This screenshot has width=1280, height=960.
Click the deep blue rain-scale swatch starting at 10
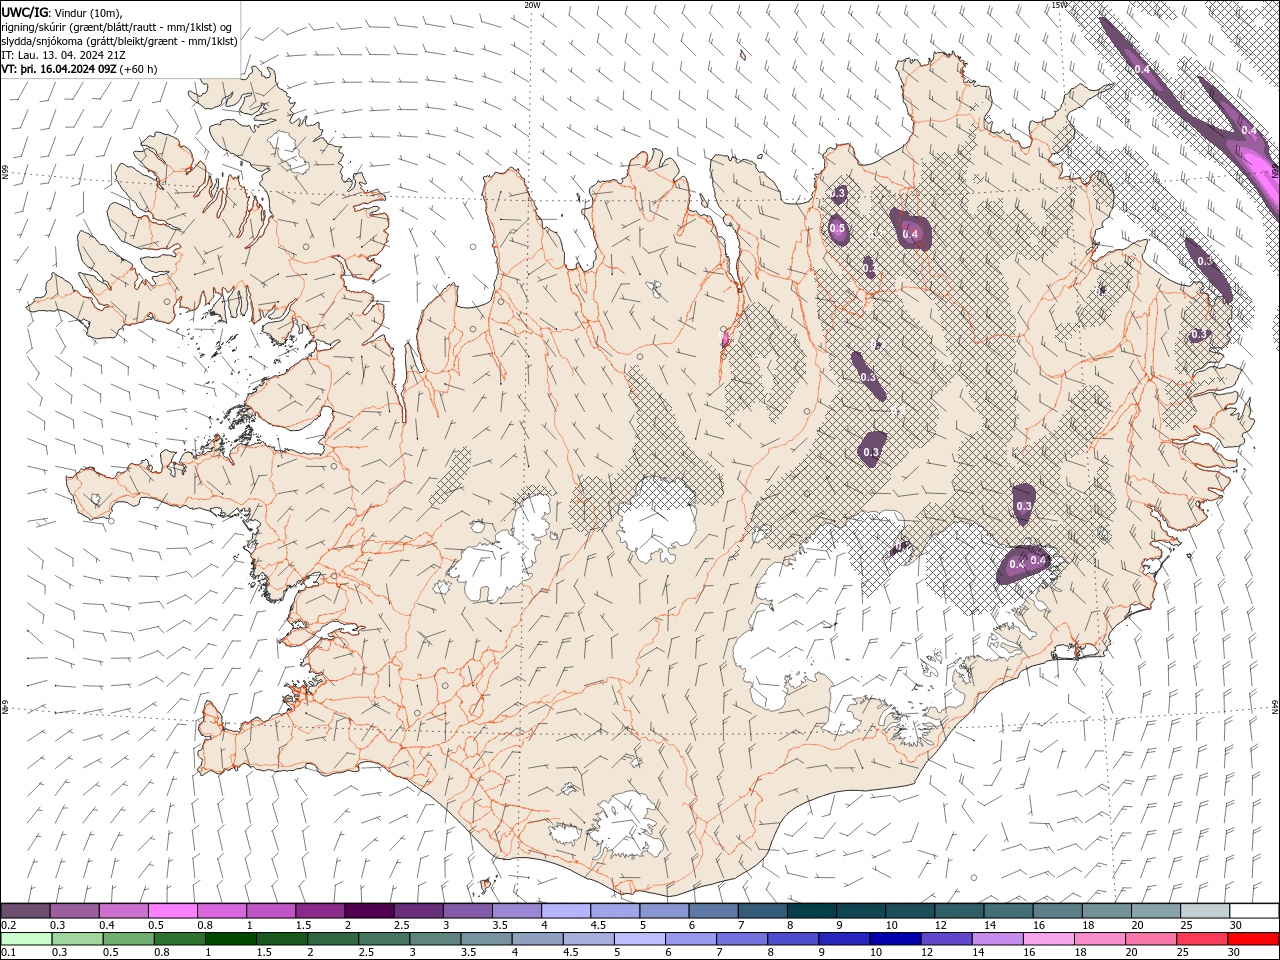pyautogui.click(x=896, y=939)
